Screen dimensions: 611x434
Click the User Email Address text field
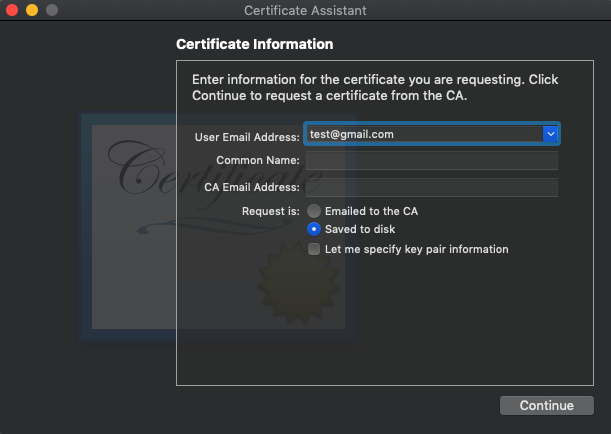[422, 134]
